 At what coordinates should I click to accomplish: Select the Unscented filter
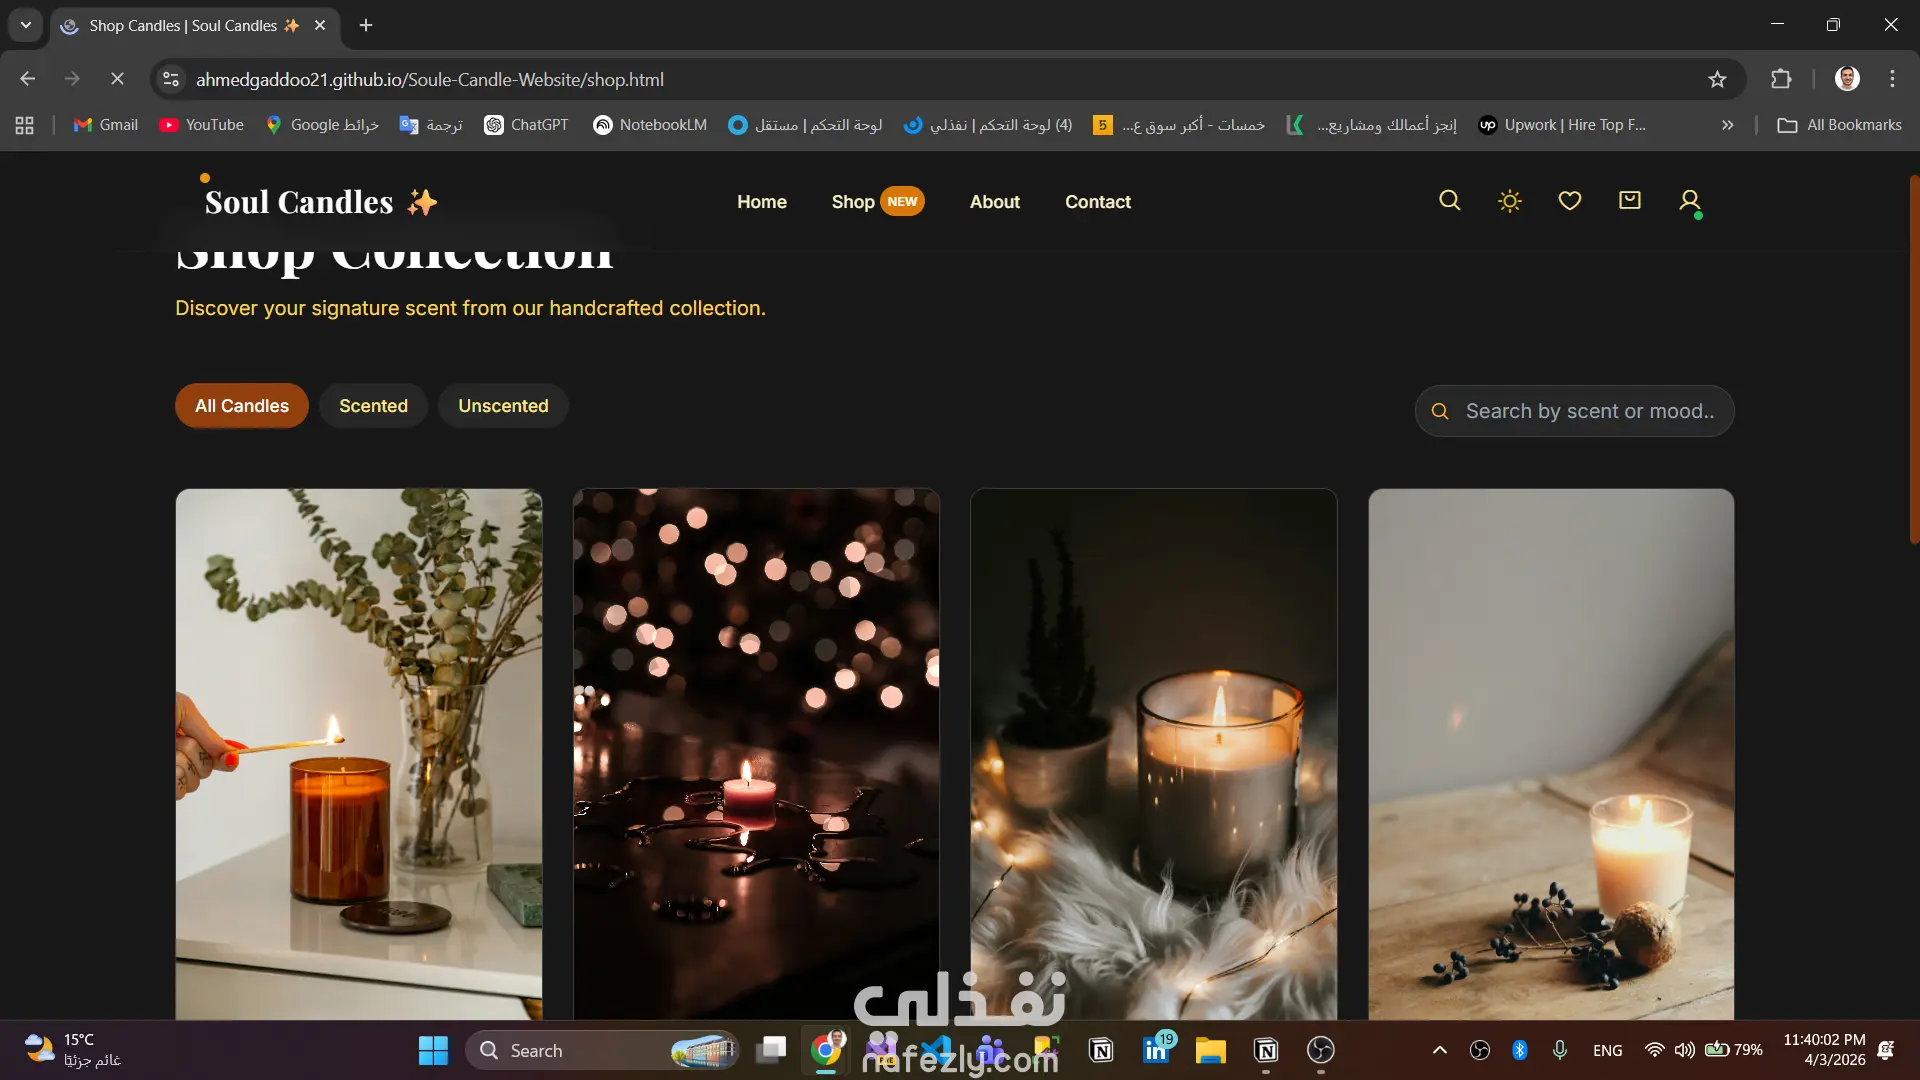[503, 406]
